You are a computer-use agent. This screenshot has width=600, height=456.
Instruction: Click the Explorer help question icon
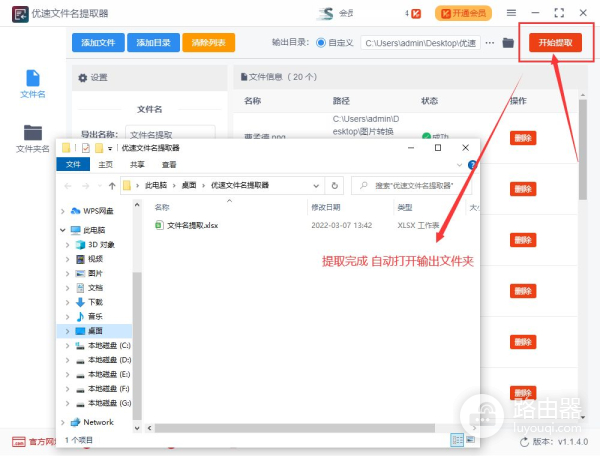pyautogui.click(x=473, y=165)
